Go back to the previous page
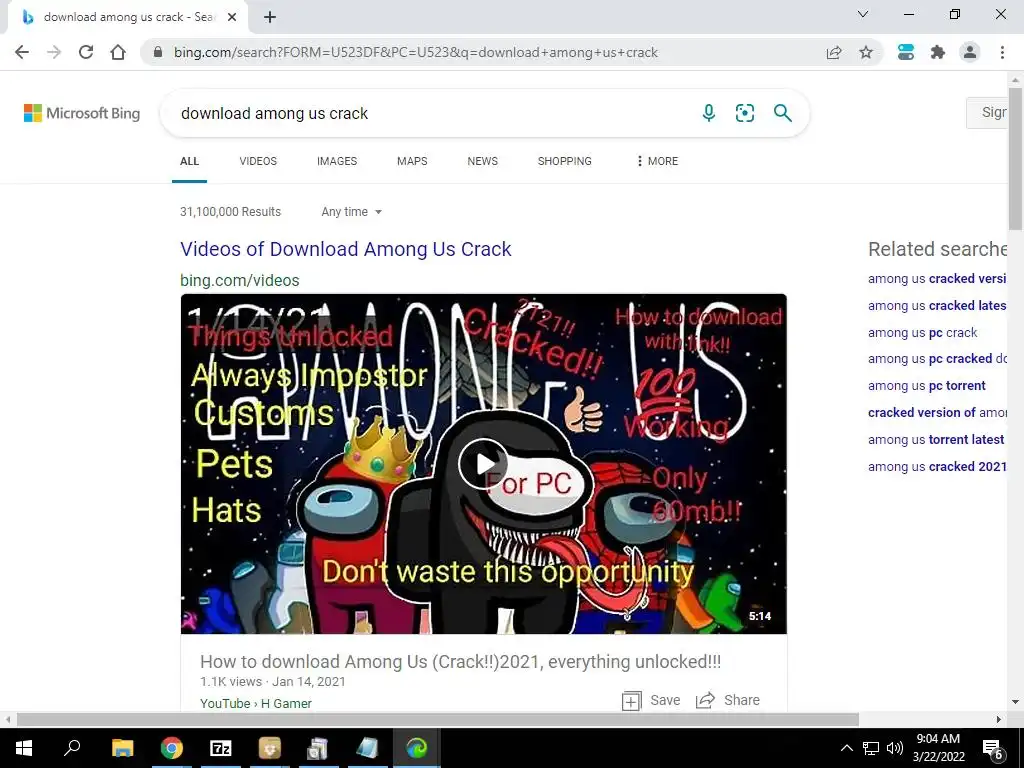Screen dimensions: 1024x768 [22, 52]
